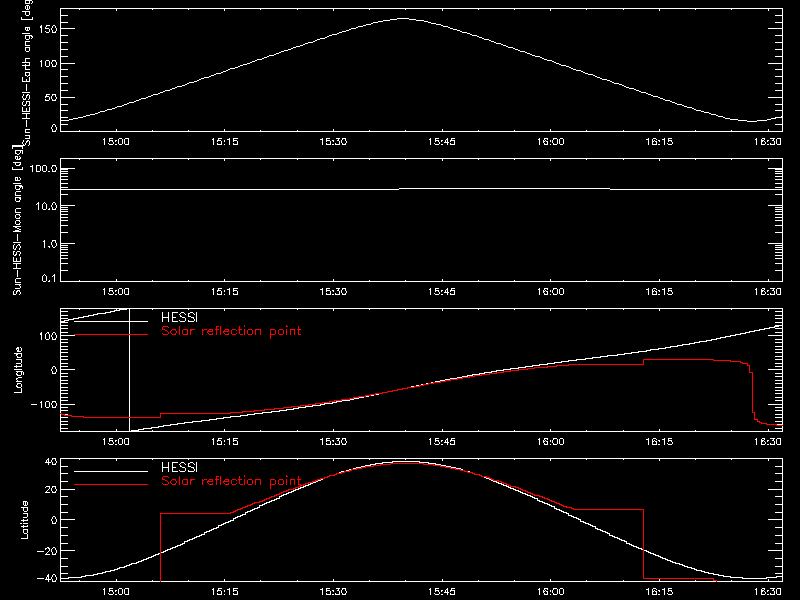Click the 10.0 tick on Moon angle plot
Screen dimensions: 800x600
coord(46,207)
